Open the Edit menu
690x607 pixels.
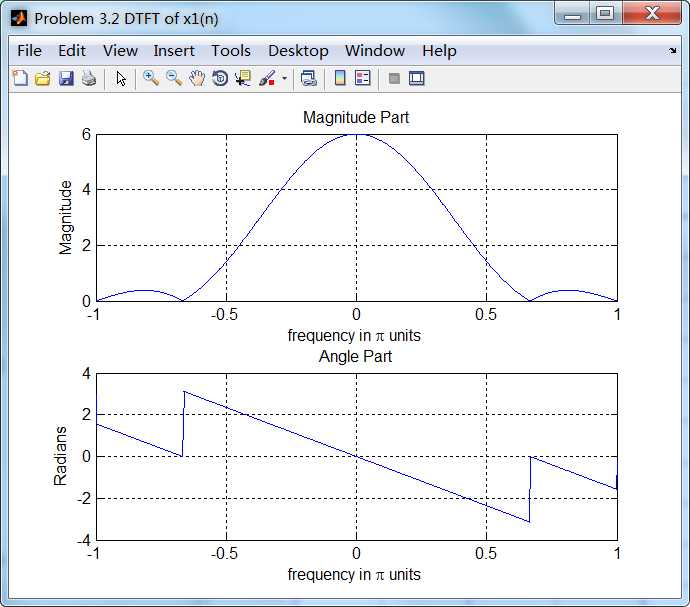tap(72, 51)
